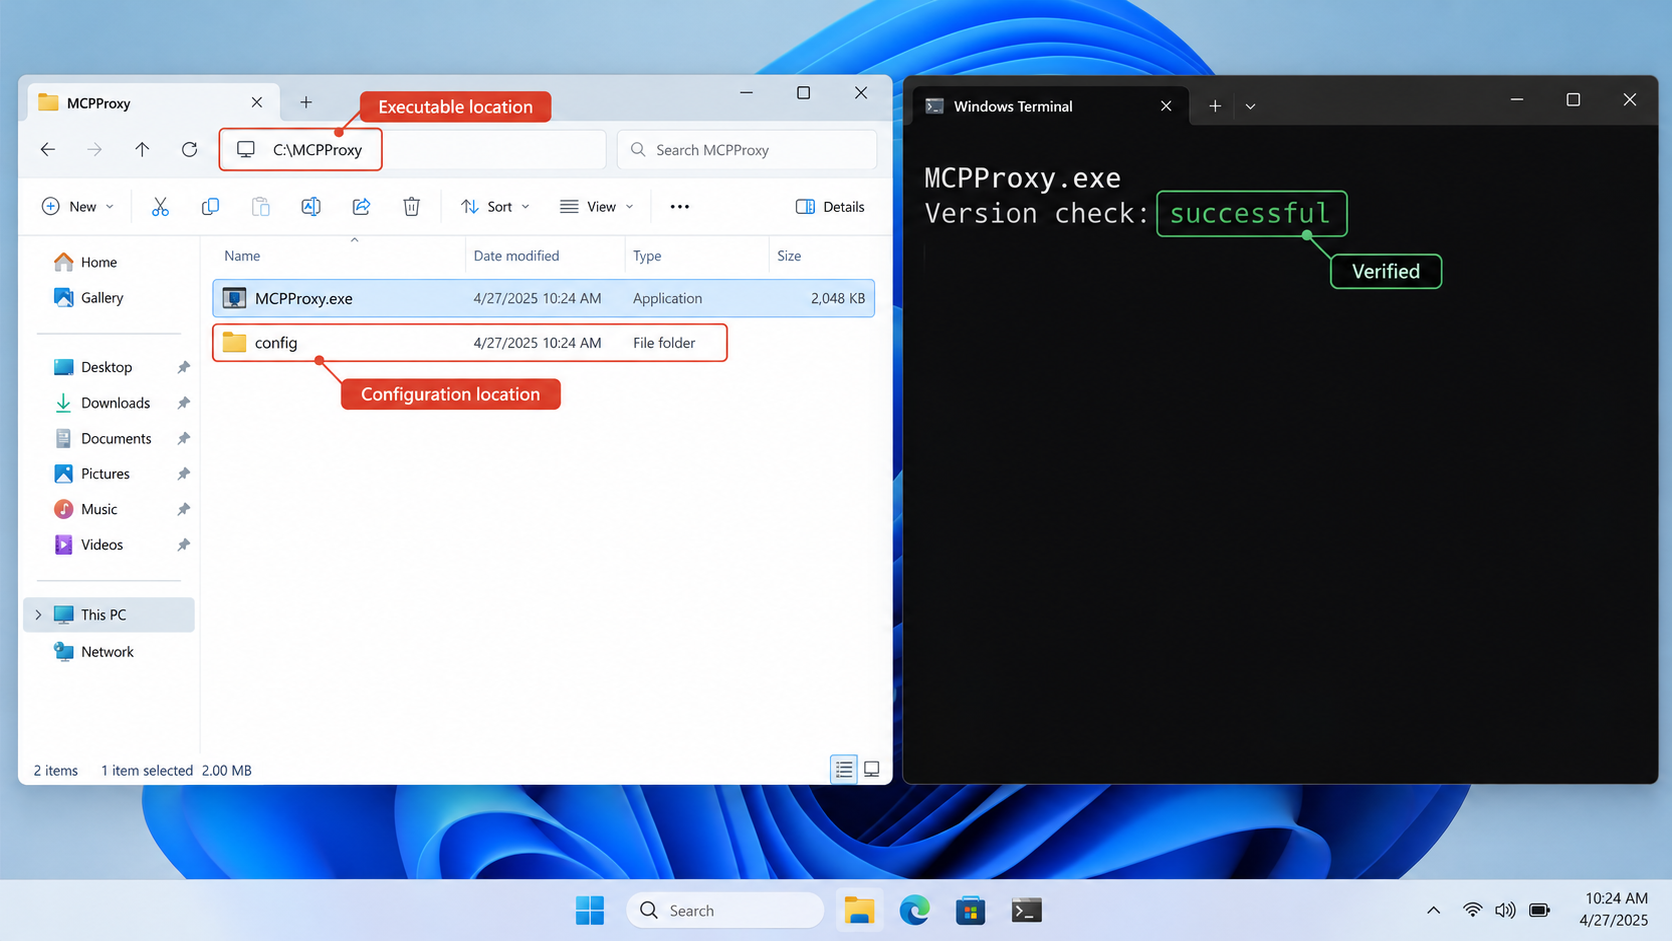
Task: Select the MCPProxy.exe file row
Action: pyautogui.click(x=543, y=298)
